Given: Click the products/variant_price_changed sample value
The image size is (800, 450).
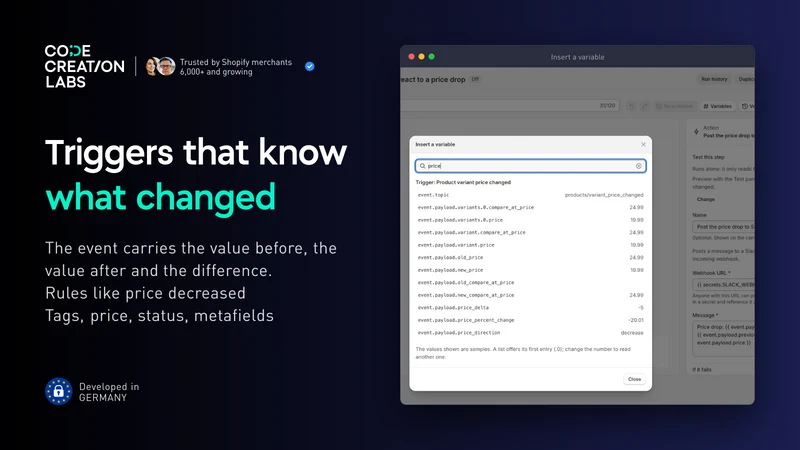Looking at the screenshot, I should coord(604,195).
